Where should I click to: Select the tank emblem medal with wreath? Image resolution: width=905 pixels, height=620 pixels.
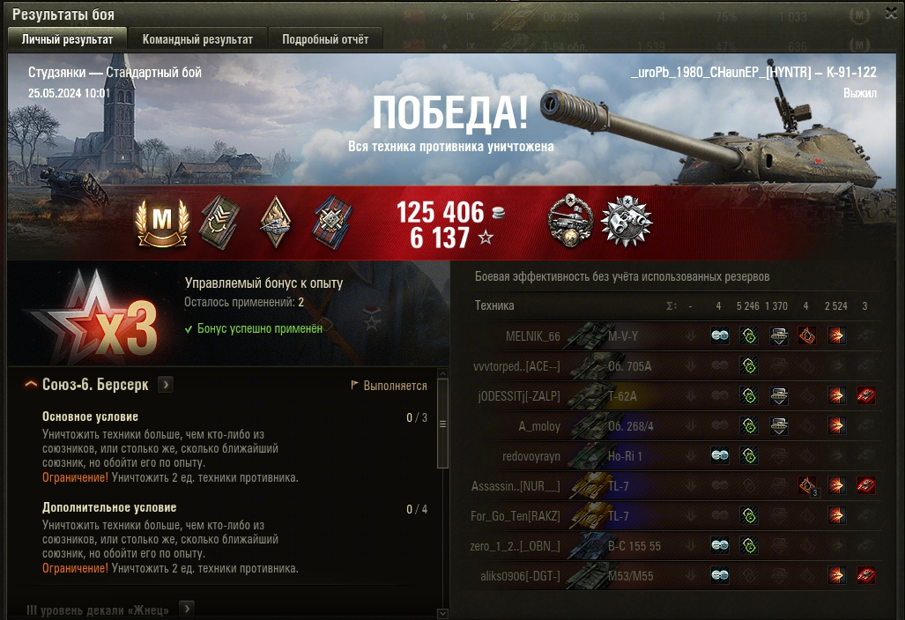570,222
